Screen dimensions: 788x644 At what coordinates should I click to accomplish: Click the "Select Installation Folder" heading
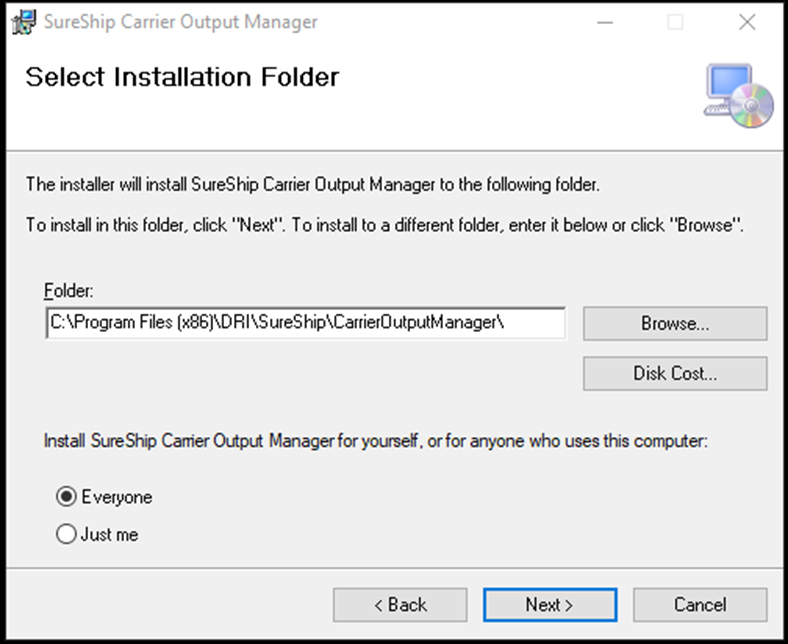click(182, 77)
